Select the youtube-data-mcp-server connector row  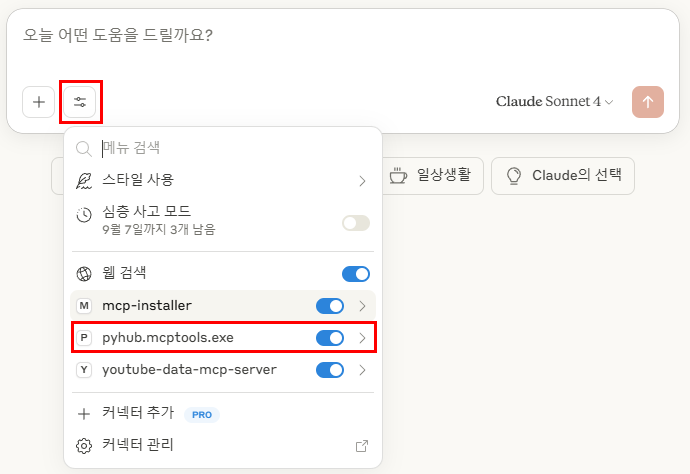[x=223, y=370]
